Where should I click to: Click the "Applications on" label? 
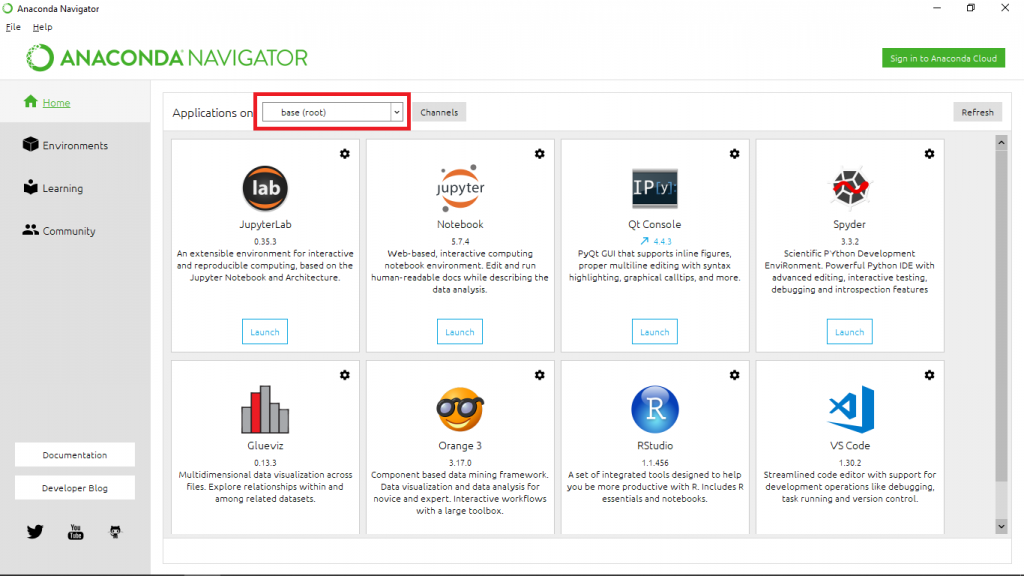point(212,113)
